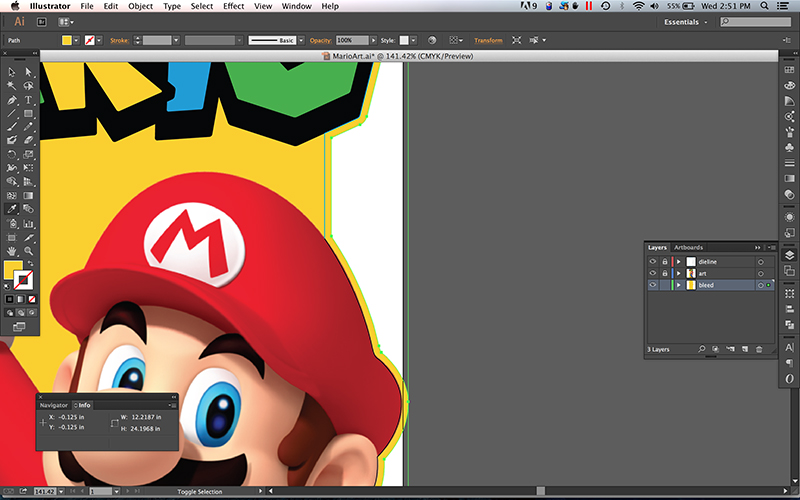800x500 pixels.
Task: Select the Scale tool
Action: [x=28, y=154]
